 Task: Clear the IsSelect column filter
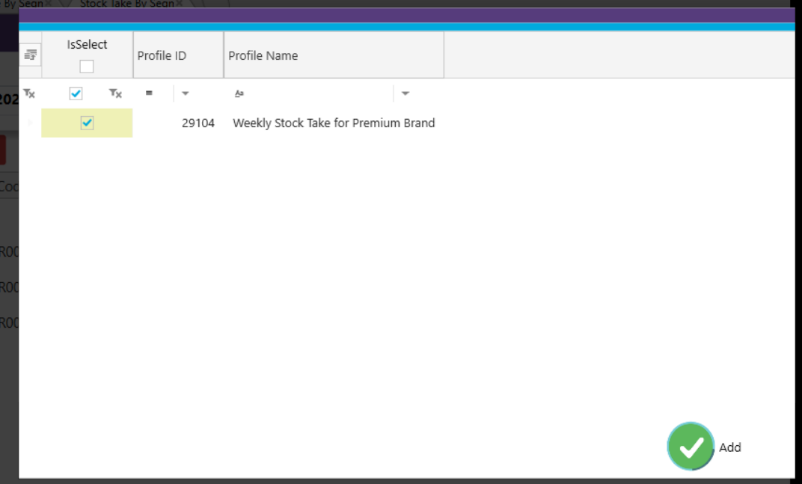[115, 93]
